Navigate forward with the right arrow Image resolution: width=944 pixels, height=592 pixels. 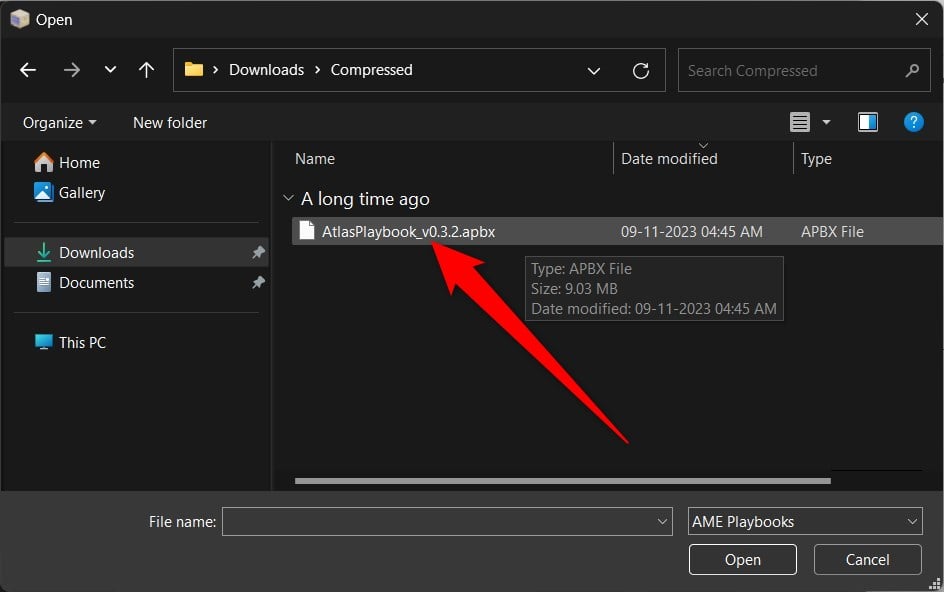[x=72, y=70]
